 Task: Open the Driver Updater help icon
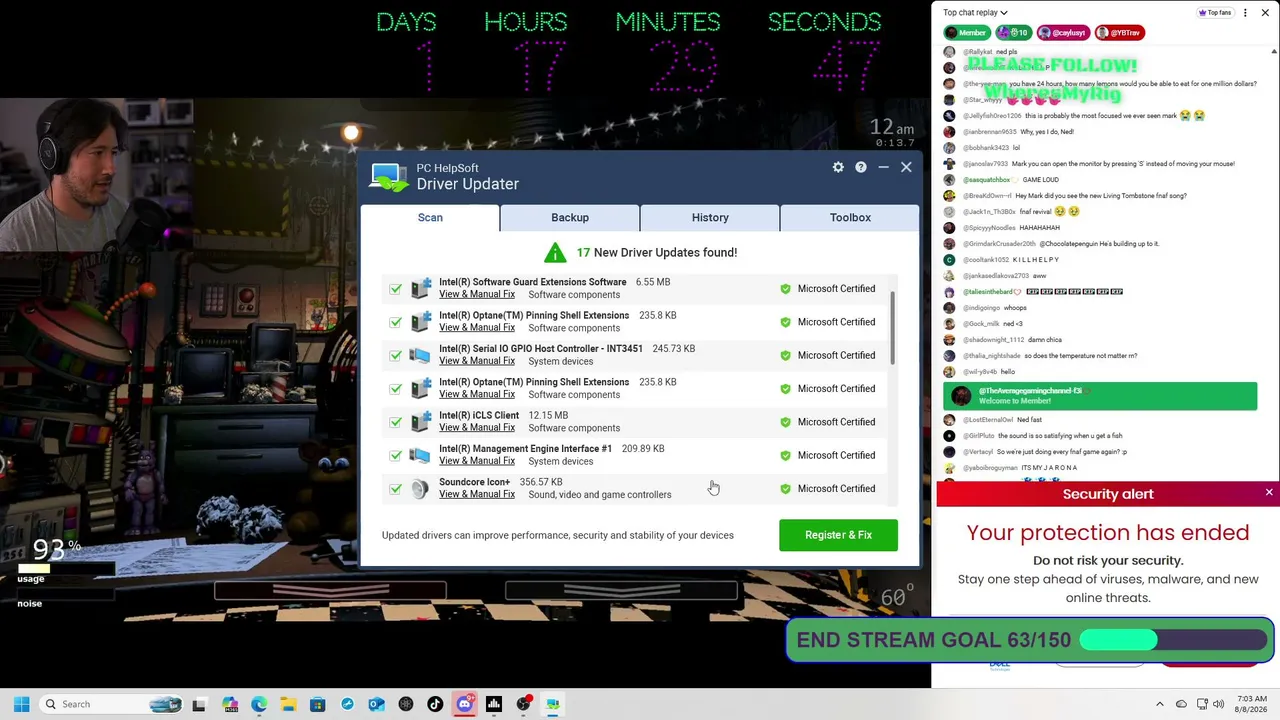tap(860, 167)
